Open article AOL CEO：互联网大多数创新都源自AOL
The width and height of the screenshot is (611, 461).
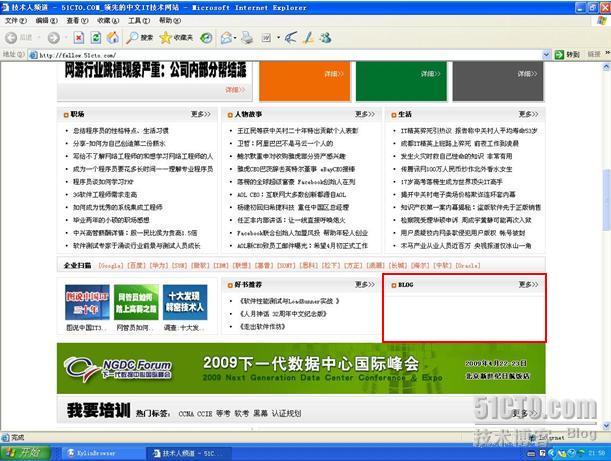tap(291, 194)
